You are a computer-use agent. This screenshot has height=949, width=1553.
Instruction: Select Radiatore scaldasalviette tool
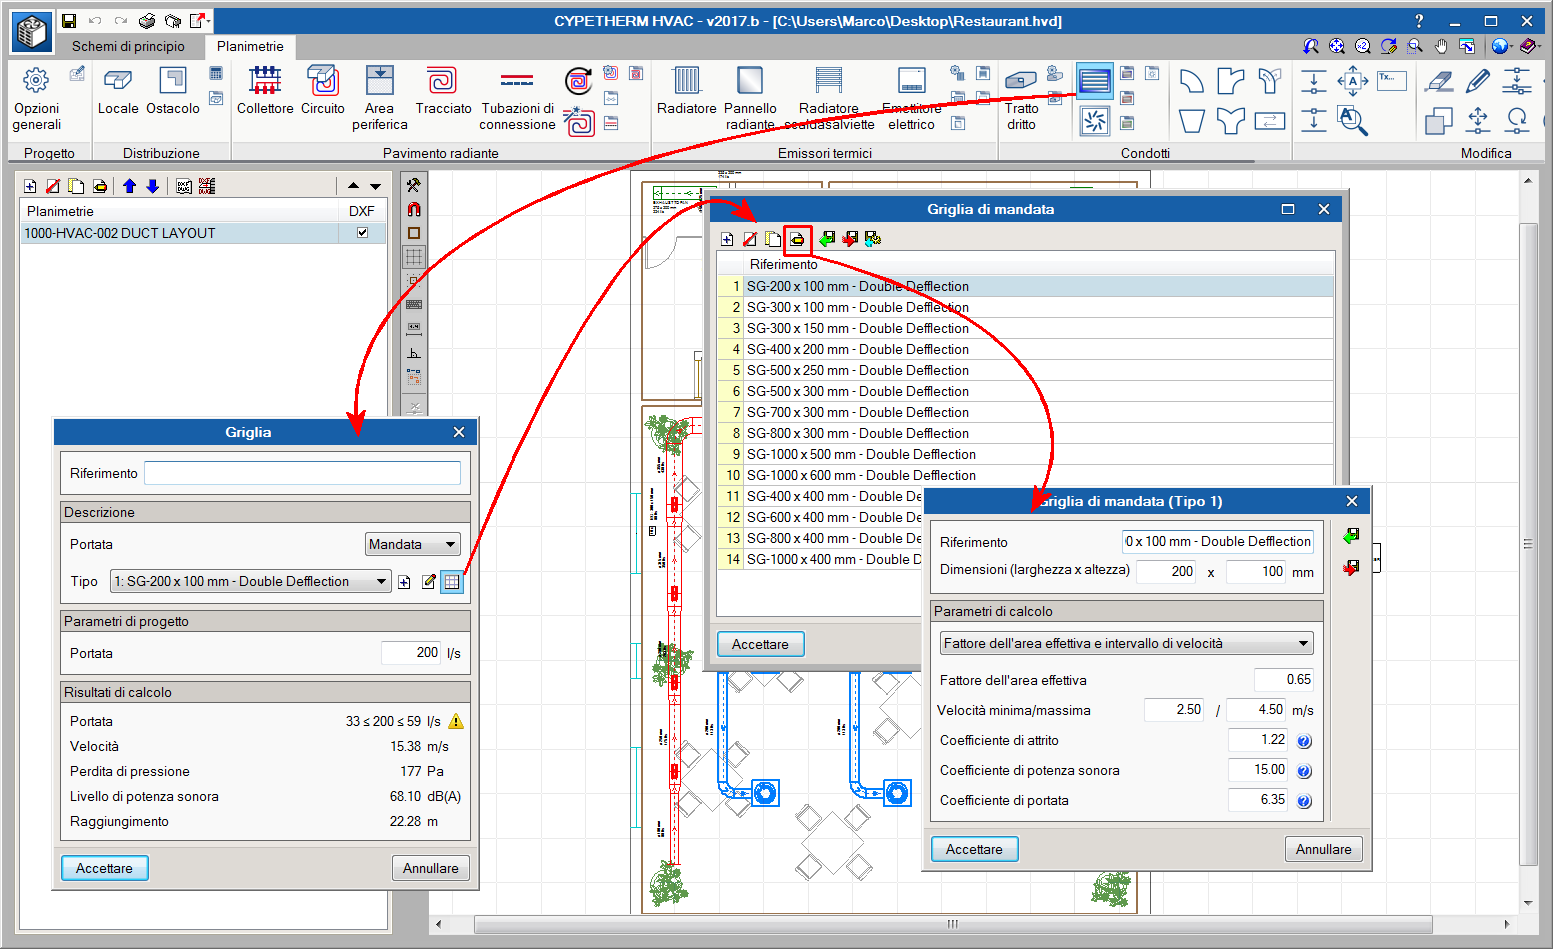[x=829, y=99]
